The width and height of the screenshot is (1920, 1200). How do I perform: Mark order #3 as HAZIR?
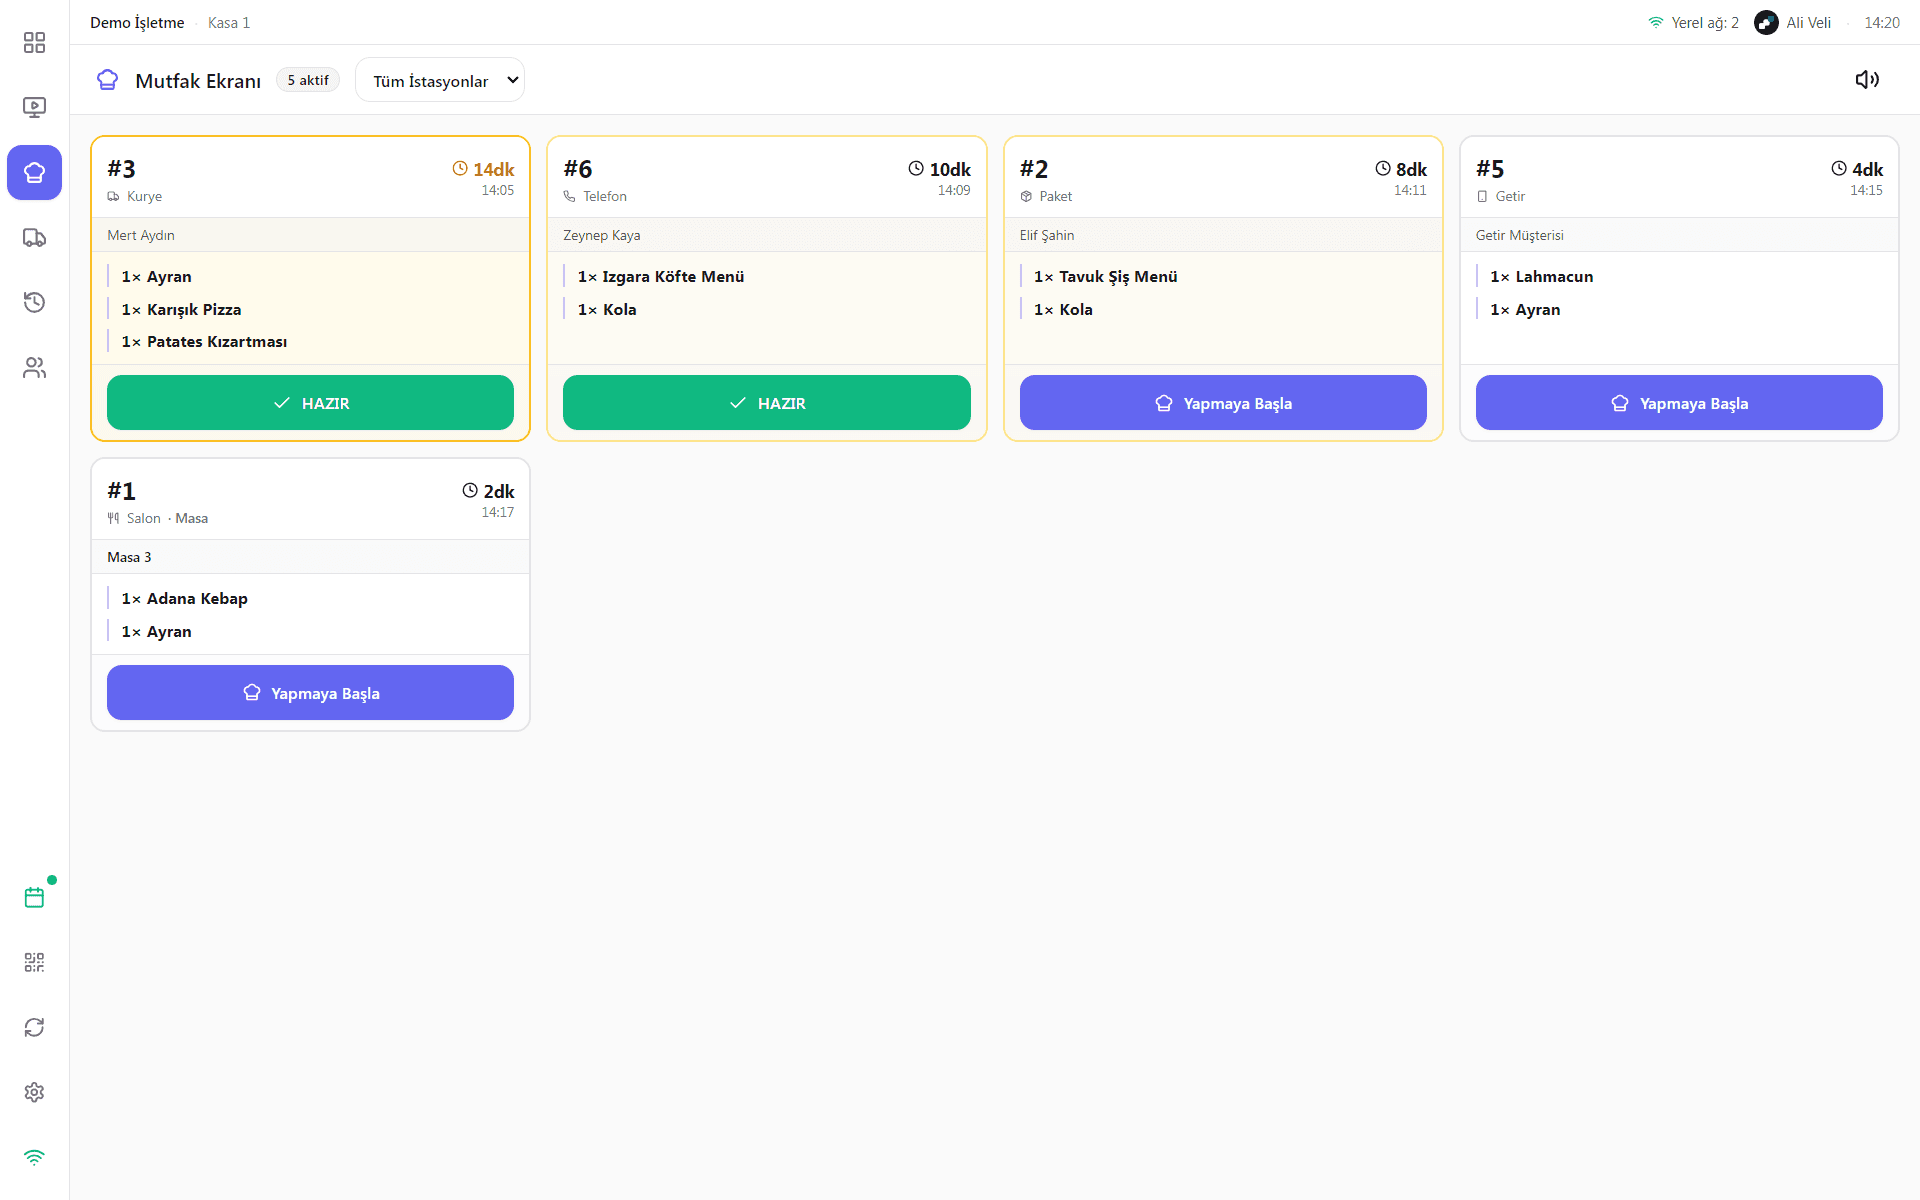pos(310,403)
